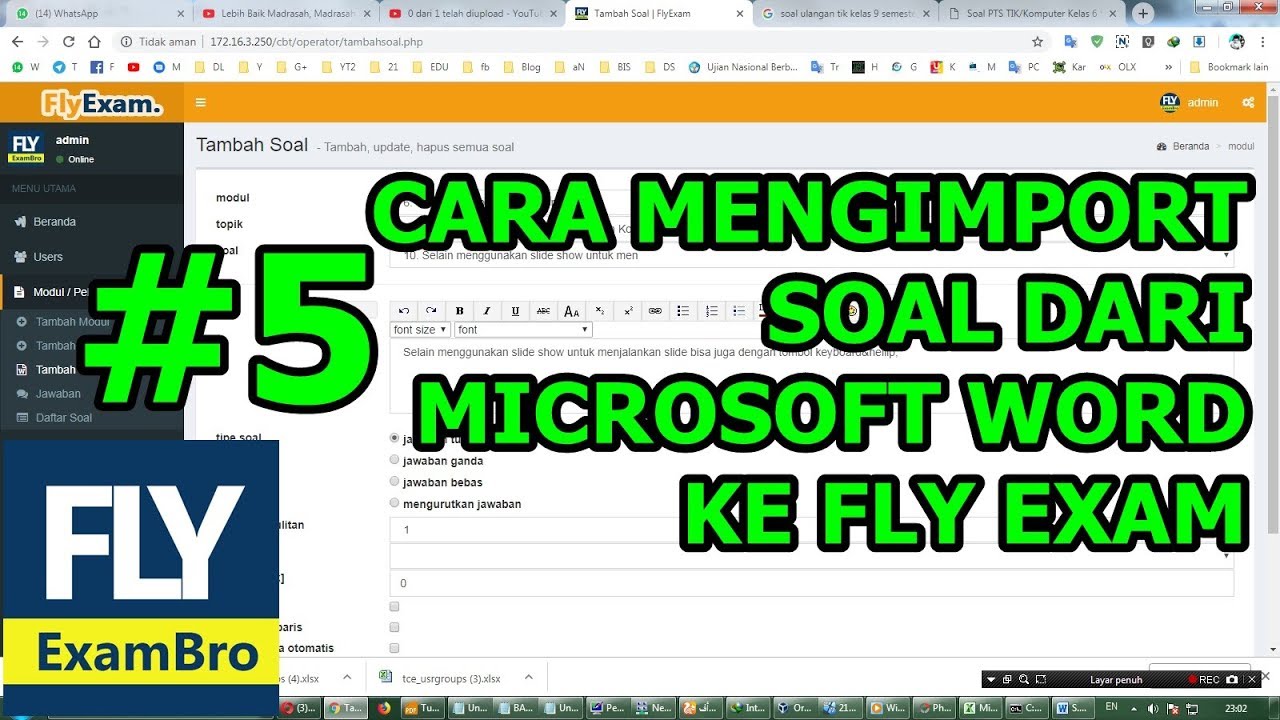Image resolution: width=1280 pixels, height=720 pixels.
Task: Apply superscript formatting
Action: point(627,311)
